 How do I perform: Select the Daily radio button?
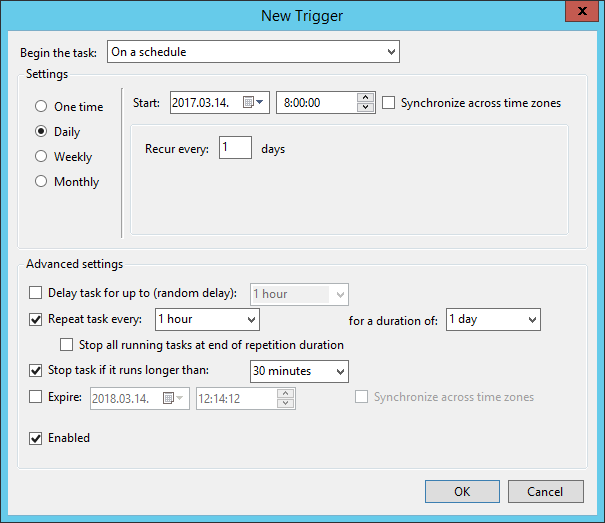pos(41,132)
